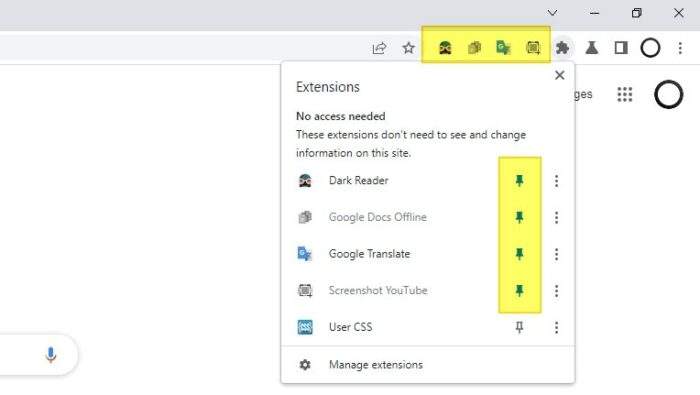Image resolution: width=700 pixels, height=395 pixels.
Task: Open more options for Screenshot YouTube
Action: [x=556, y=291]
